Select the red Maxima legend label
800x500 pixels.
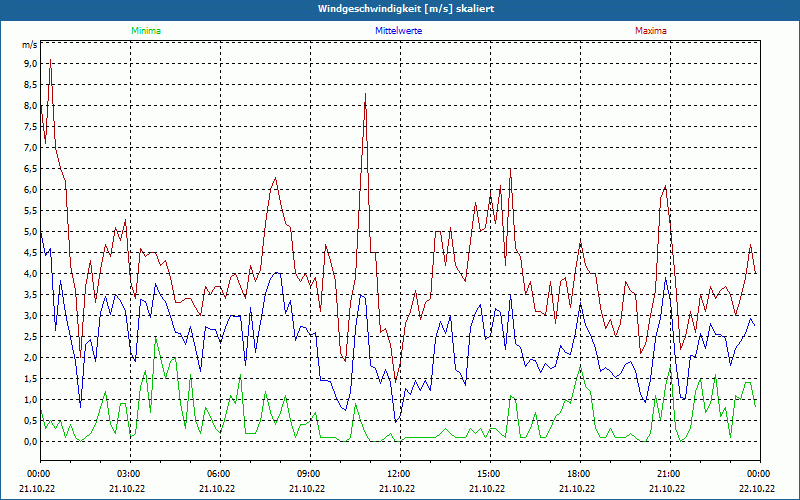[651, 31]
